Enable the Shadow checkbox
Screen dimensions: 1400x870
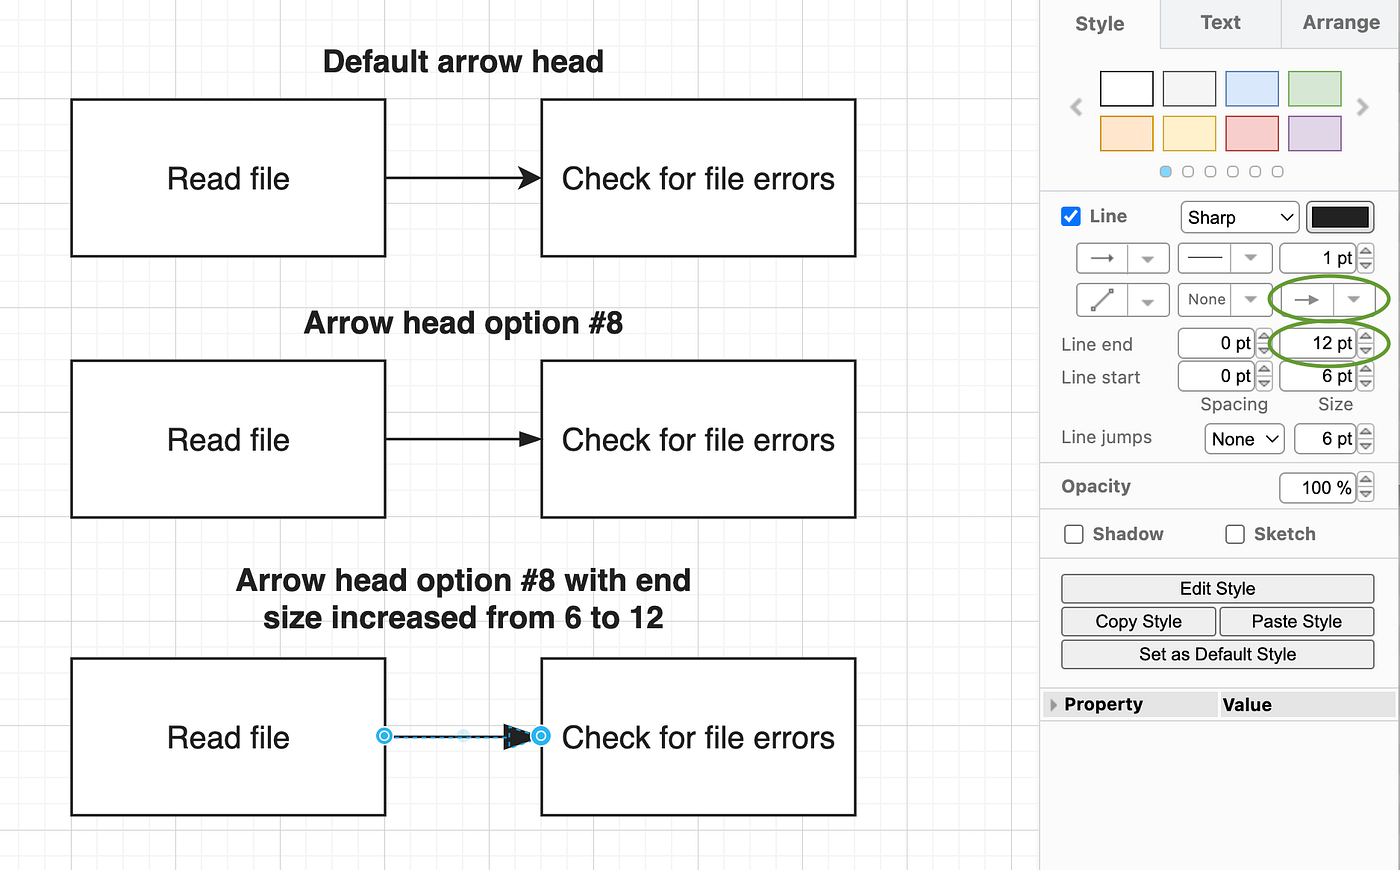1073,534
